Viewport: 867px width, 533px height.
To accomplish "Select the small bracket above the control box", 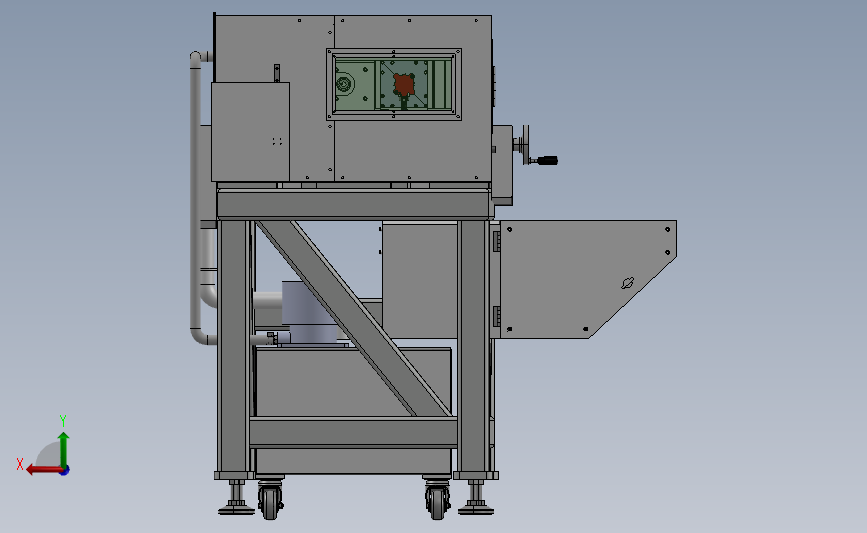I will (x=277, y=73).
